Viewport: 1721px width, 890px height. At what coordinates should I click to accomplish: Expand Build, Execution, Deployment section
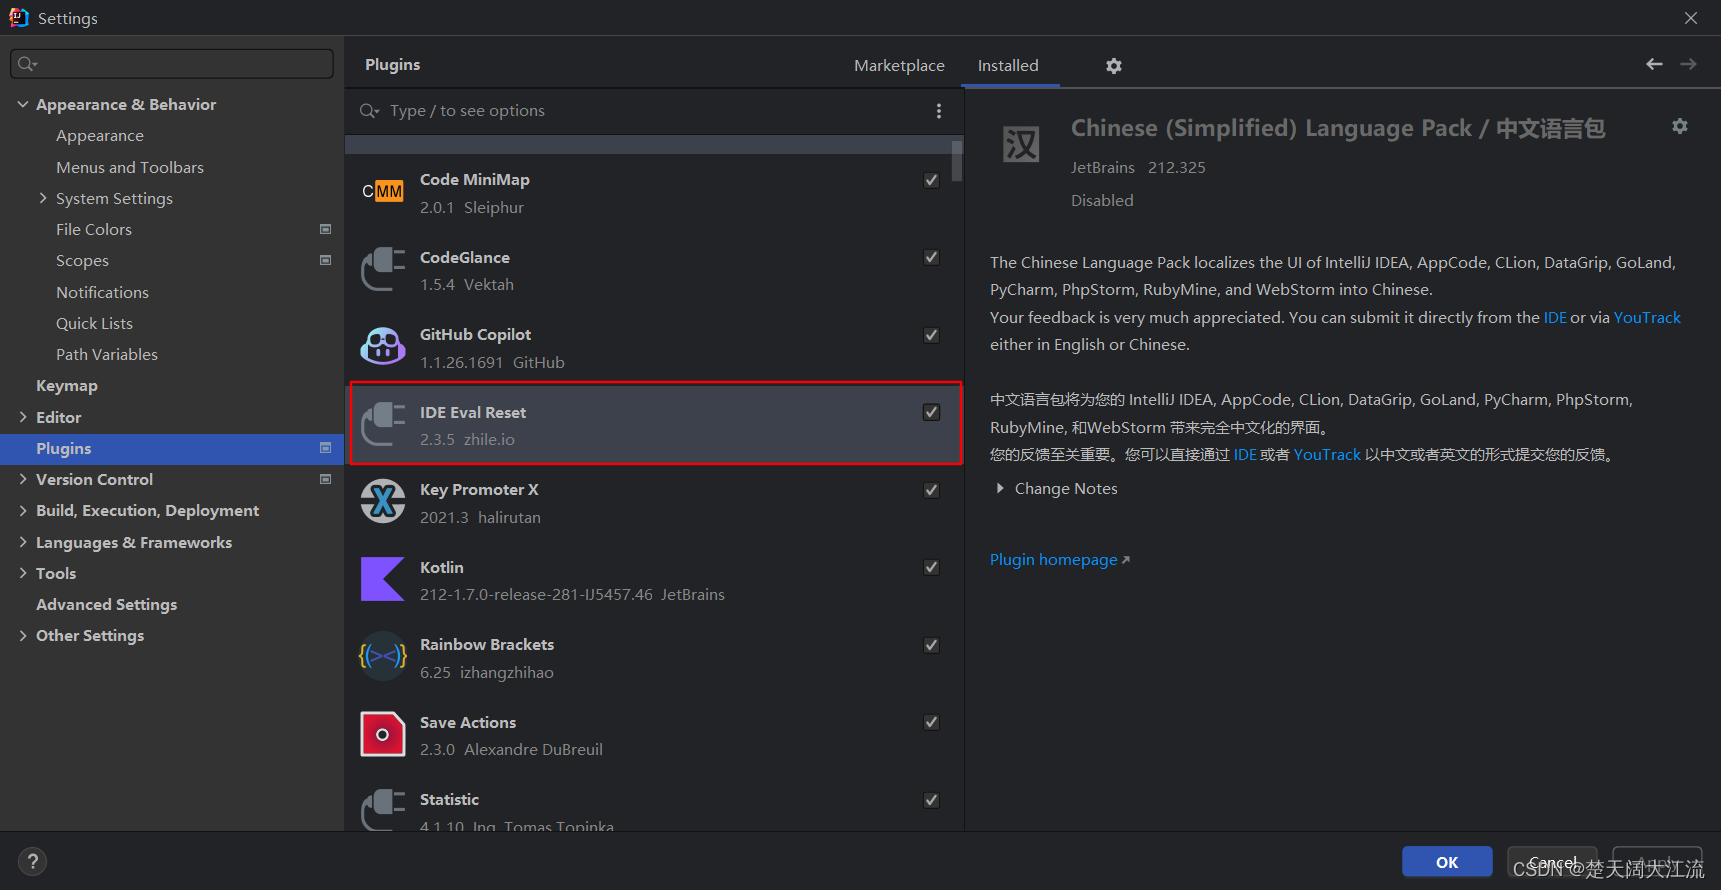(x=22, y=510)
